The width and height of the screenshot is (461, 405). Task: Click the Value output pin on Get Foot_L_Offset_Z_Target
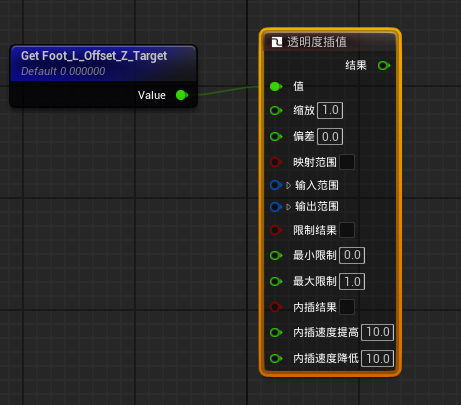point(182,95)
